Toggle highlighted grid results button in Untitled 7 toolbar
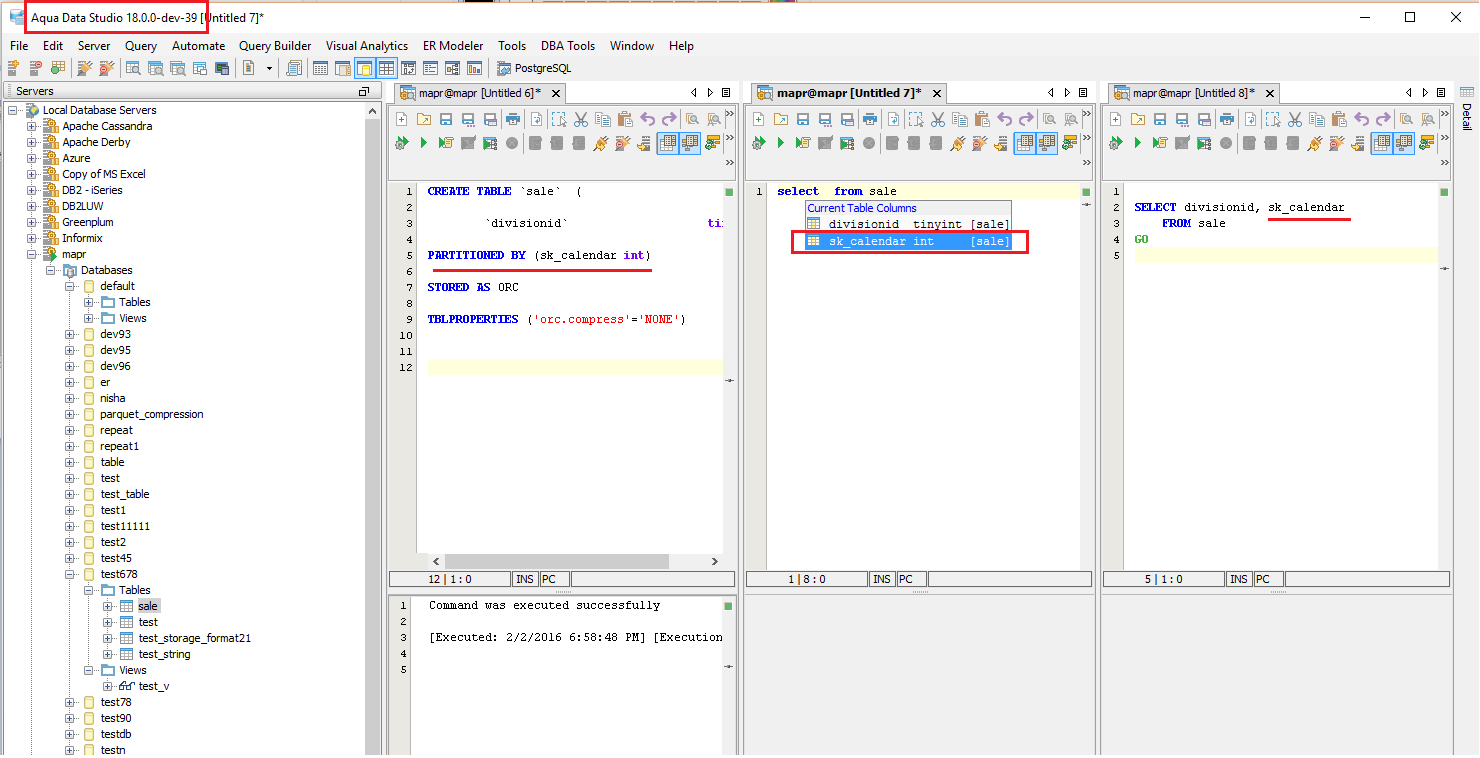The image size is (1480, 758). coord(1025,143)
